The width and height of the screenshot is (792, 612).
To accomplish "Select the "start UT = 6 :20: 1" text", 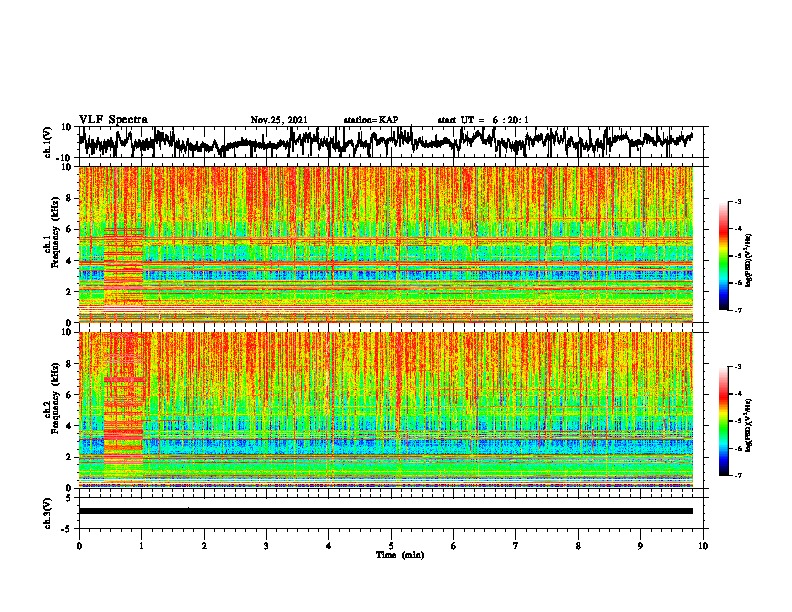I will click(483, 120).
